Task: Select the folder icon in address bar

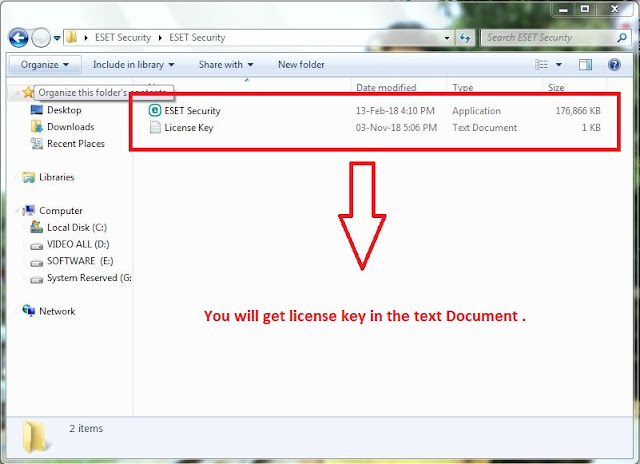Action: pos(71,38)
